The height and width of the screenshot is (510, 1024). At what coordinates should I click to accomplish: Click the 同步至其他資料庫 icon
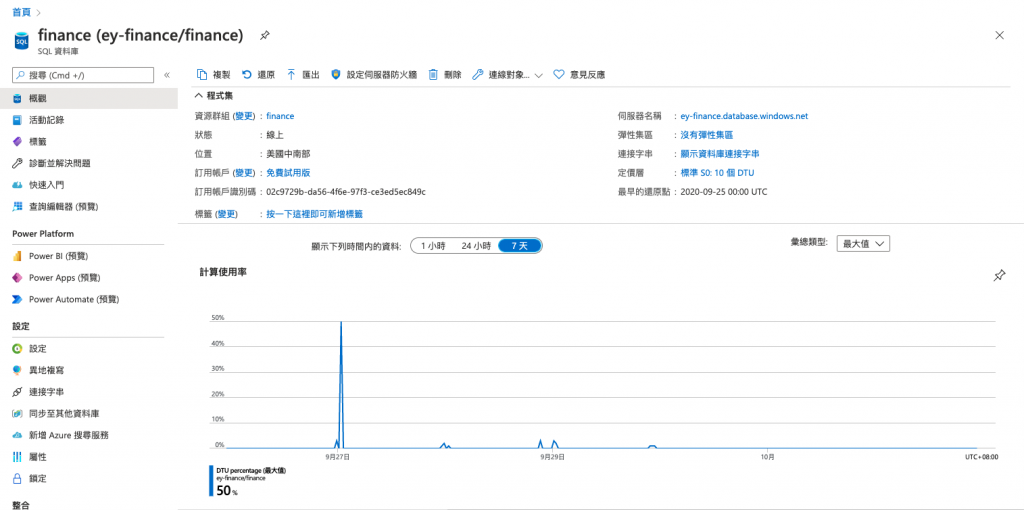[17, 413]
